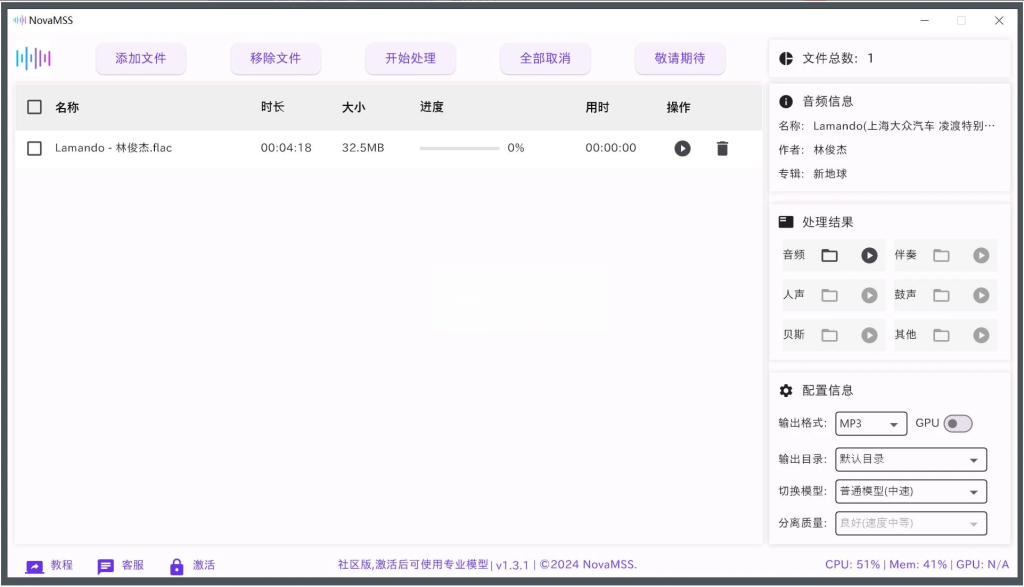Click the author value 林俊杰
This screenshot has height=587, width=1024.
click(x=830, y=150)
